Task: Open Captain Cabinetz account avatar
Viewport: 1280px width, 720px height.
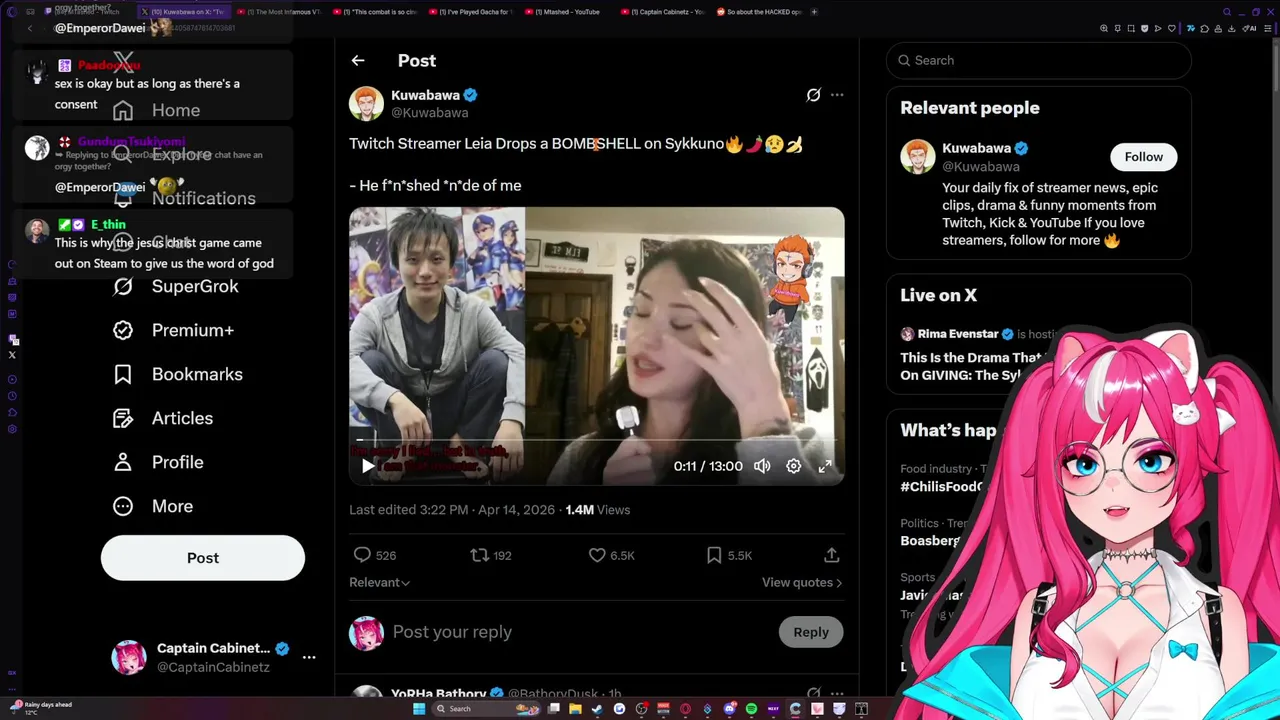Action: point(129,657)
